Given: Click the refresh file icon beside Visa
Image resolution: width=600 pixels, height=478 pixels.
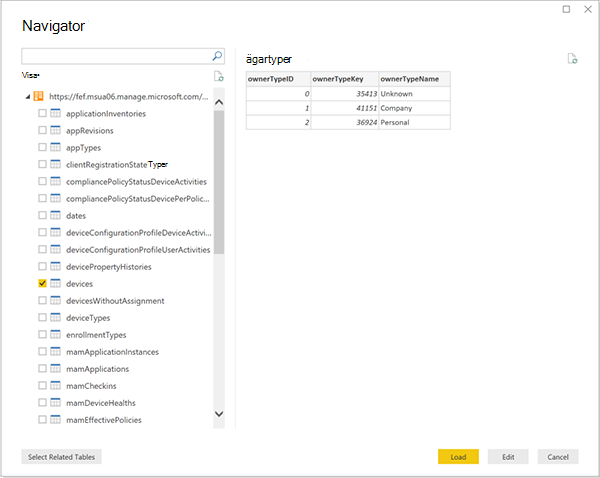Looking at the screenshot, I should [218, 76].
